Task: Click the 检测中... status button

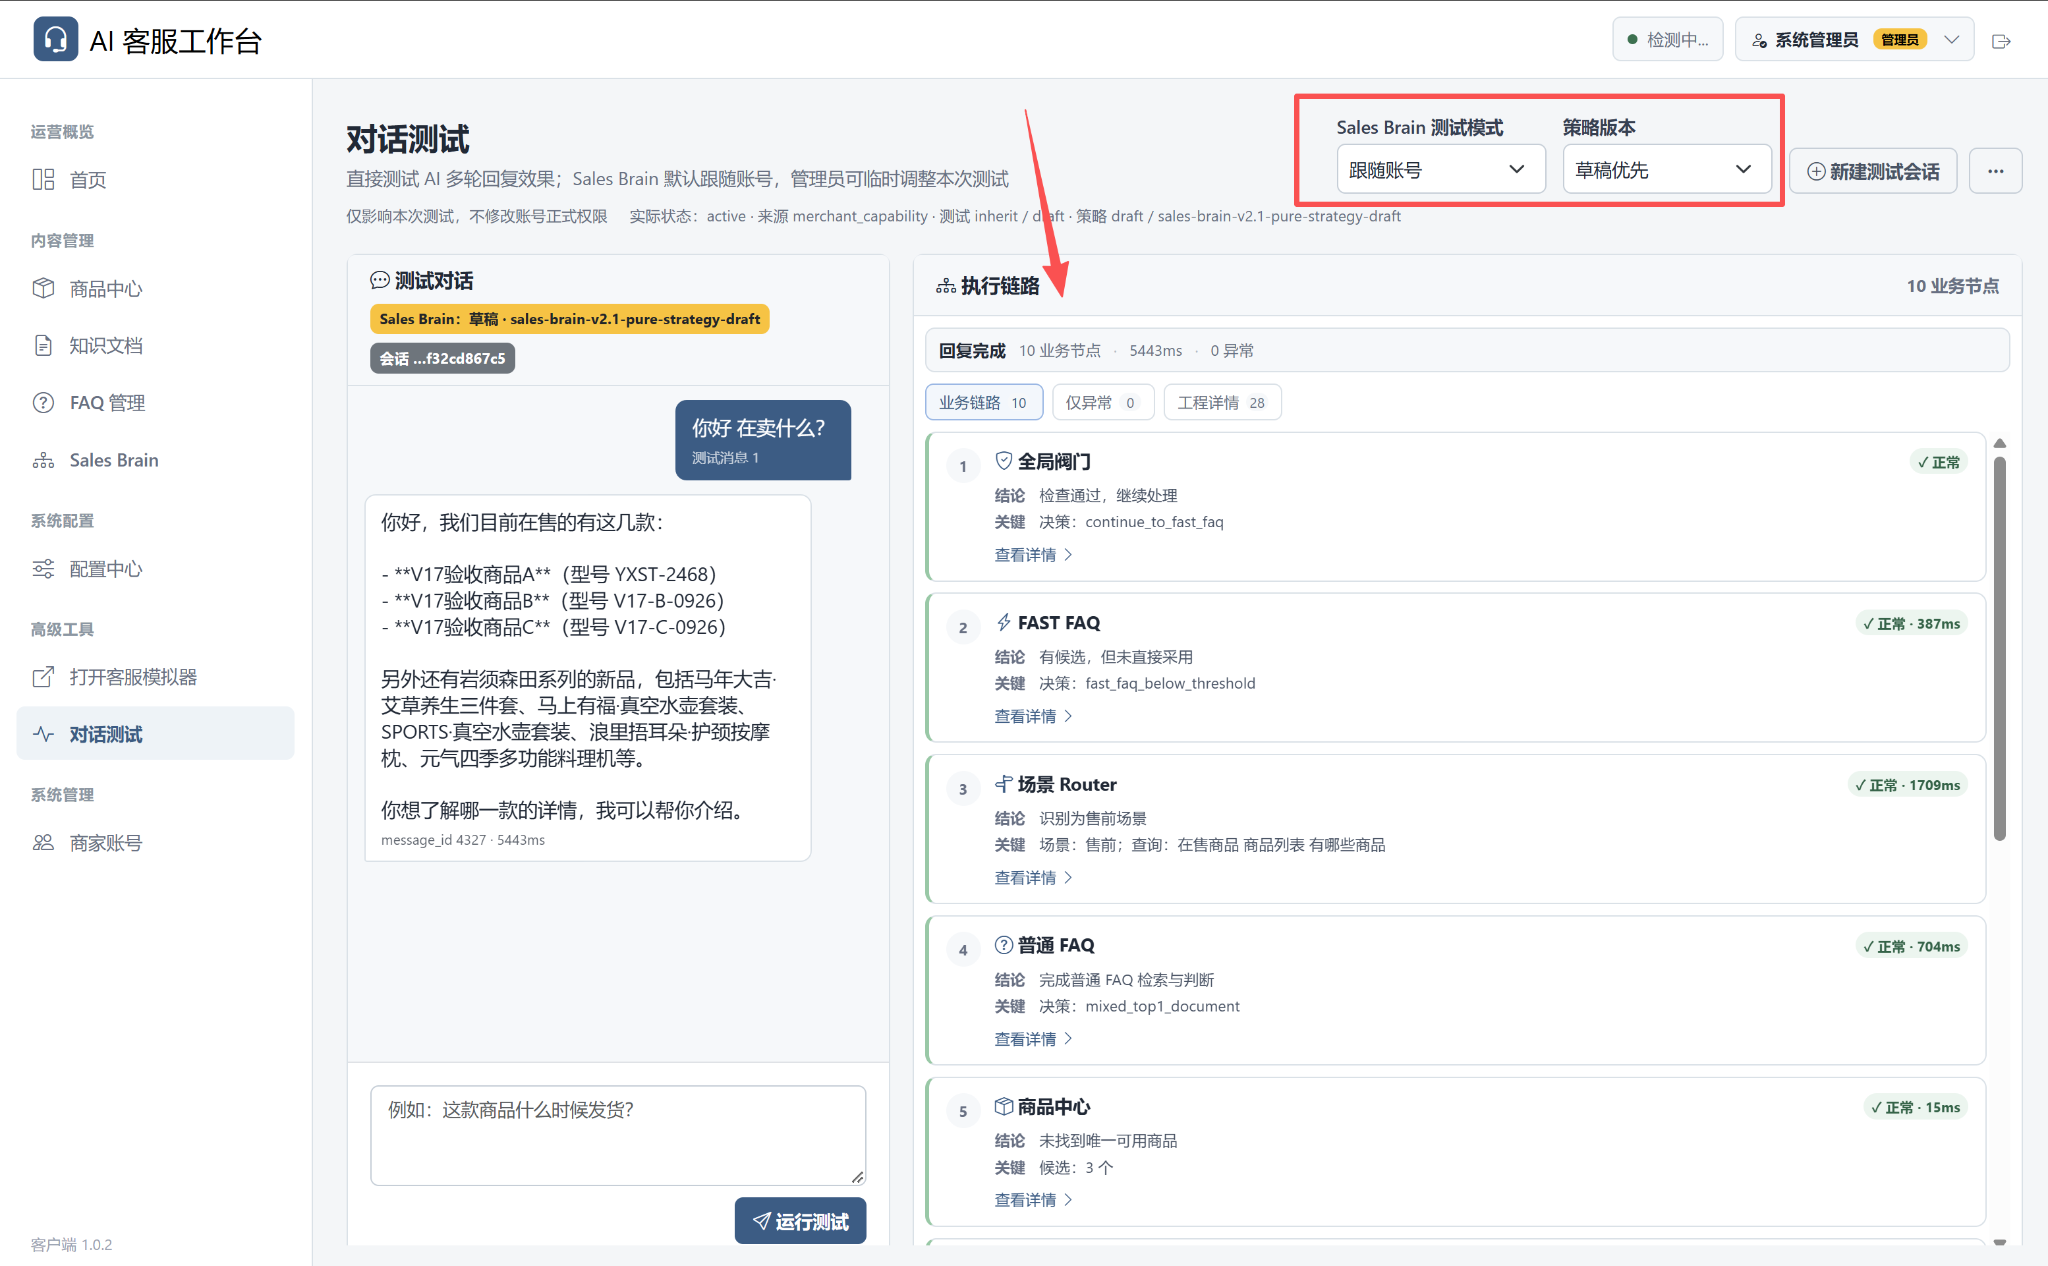Action: [1667, 40]
